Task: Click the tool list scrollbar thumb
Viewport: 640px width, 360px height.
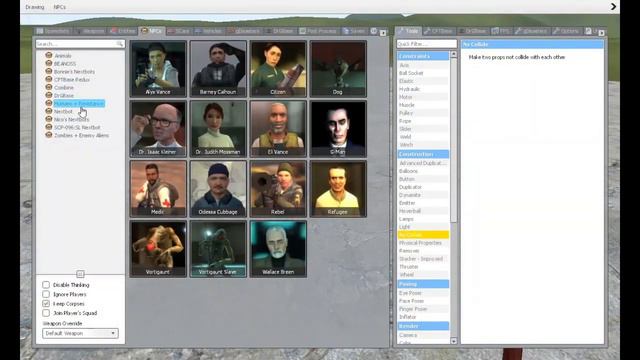Action: pos(453,140)
